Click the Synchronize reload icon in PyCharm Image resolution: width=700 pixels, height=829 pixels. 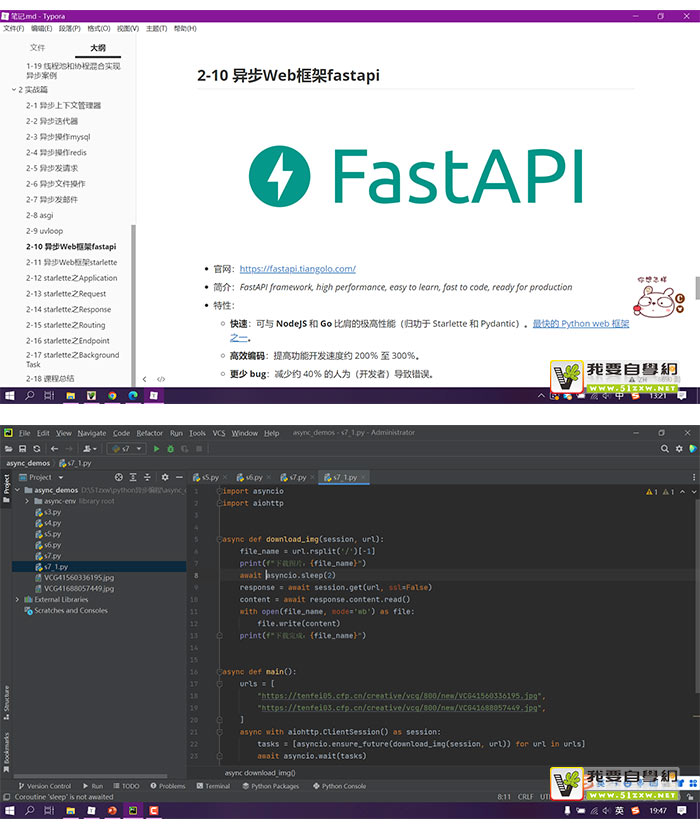click(x=36, y=449)
